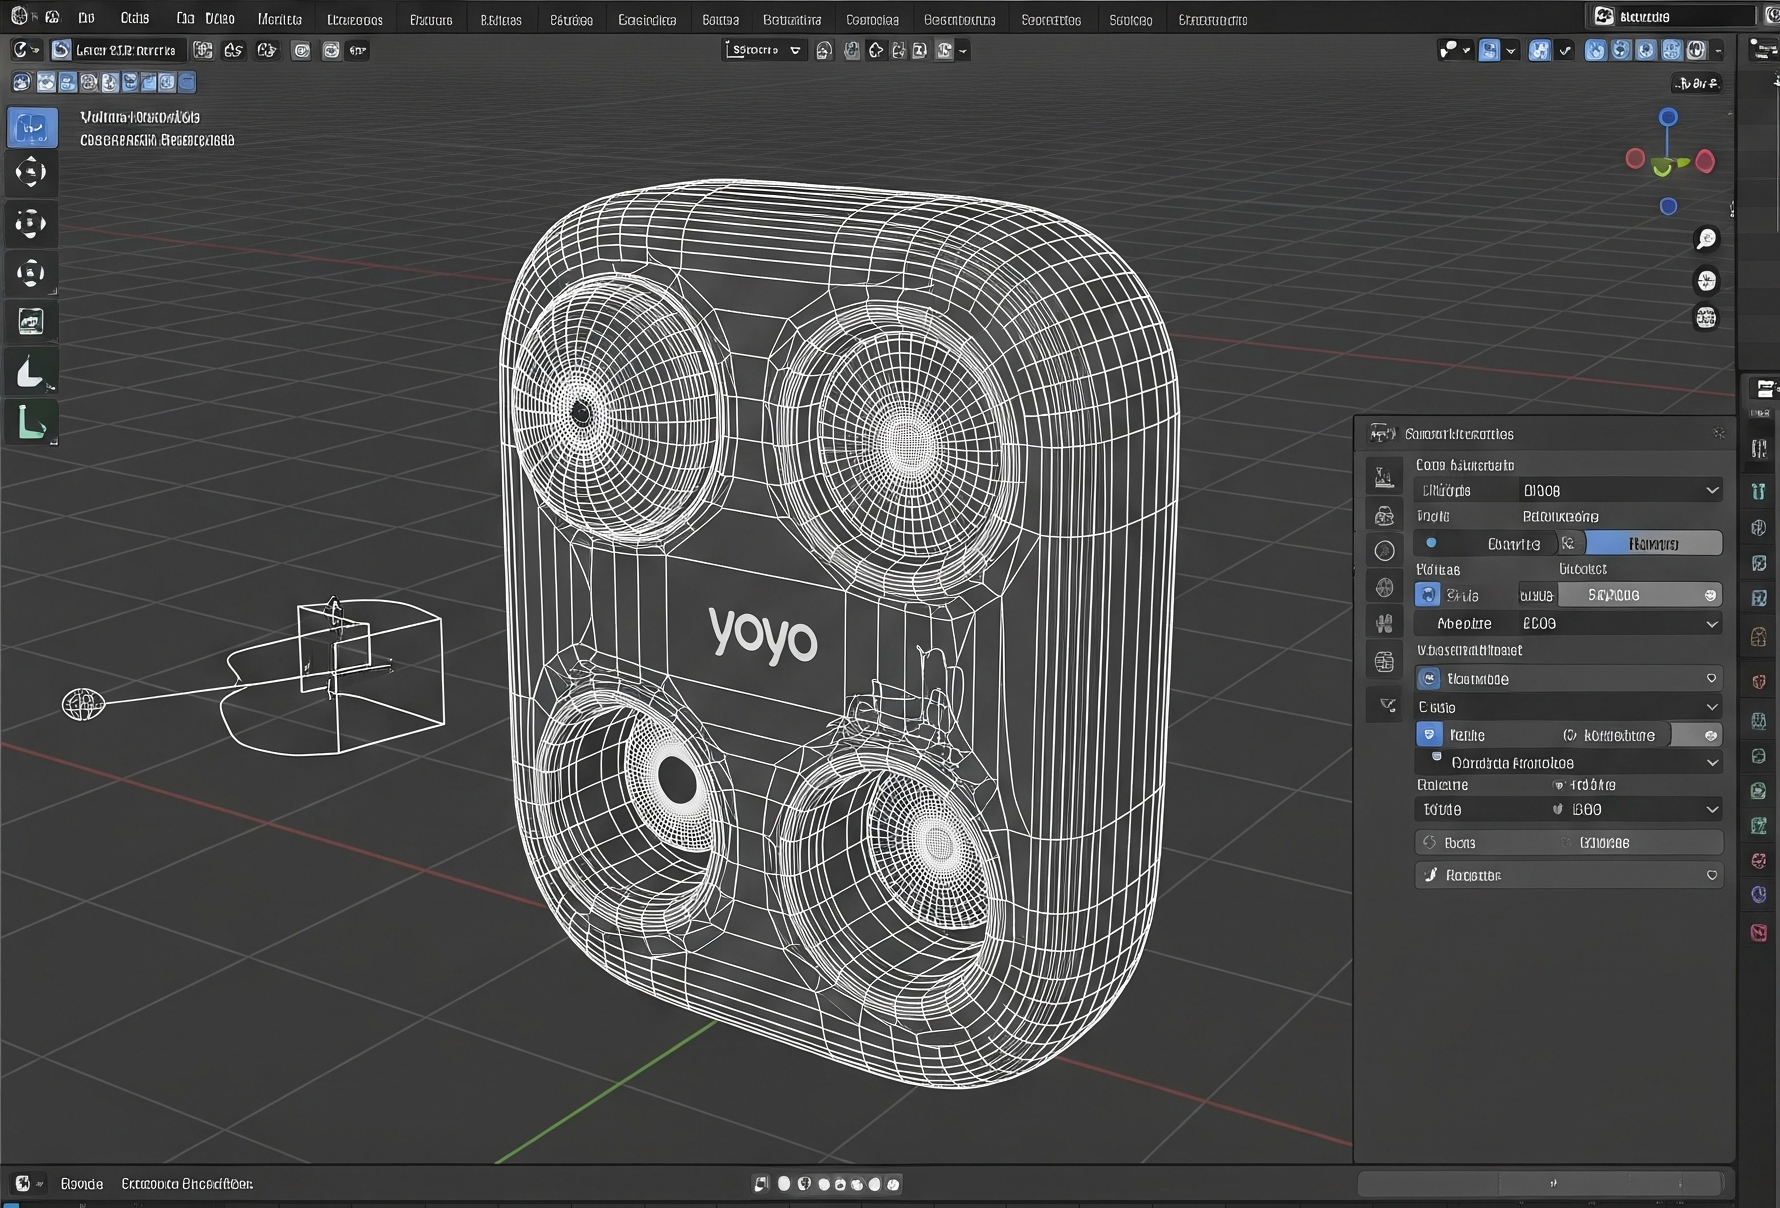
Task: Adjust the light grey value slider beside the upper checkbox
Action: pyautogui.click(x=1638, y=594)
